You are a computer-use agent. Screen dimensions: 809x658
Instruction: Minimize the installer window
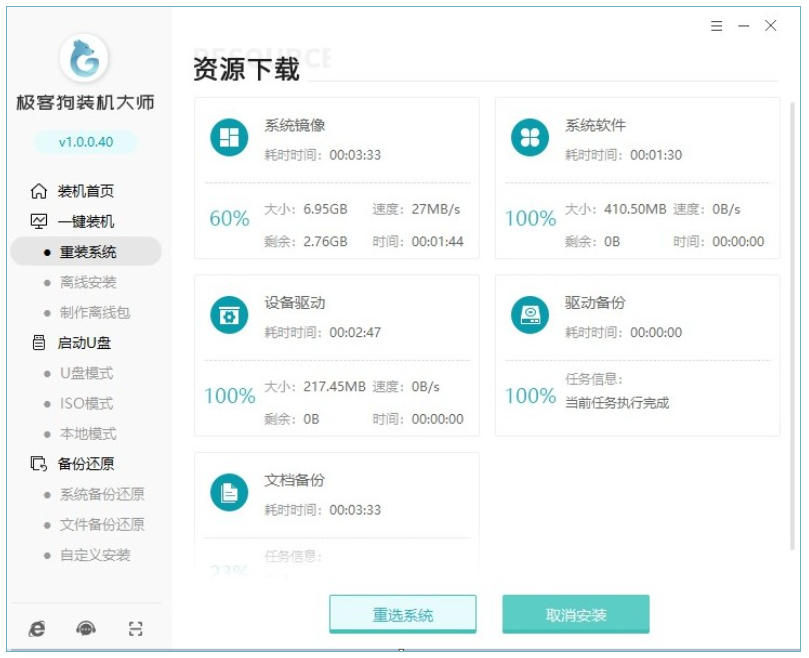[743, 26]
